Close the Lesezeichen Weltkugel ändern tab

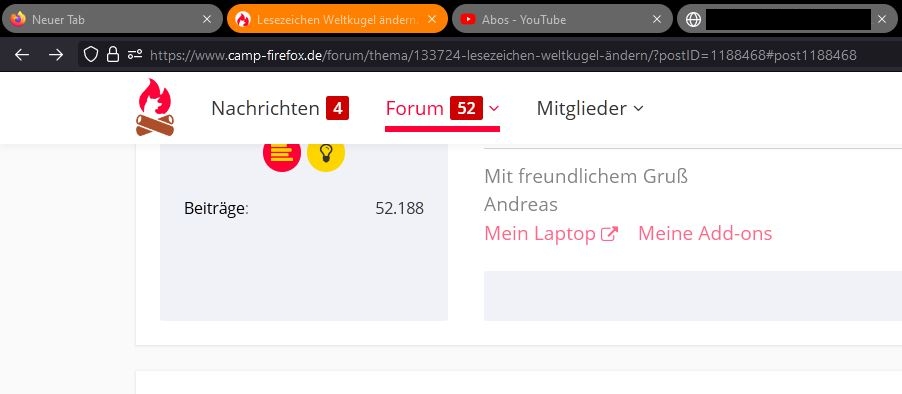(x=432, y=19)
